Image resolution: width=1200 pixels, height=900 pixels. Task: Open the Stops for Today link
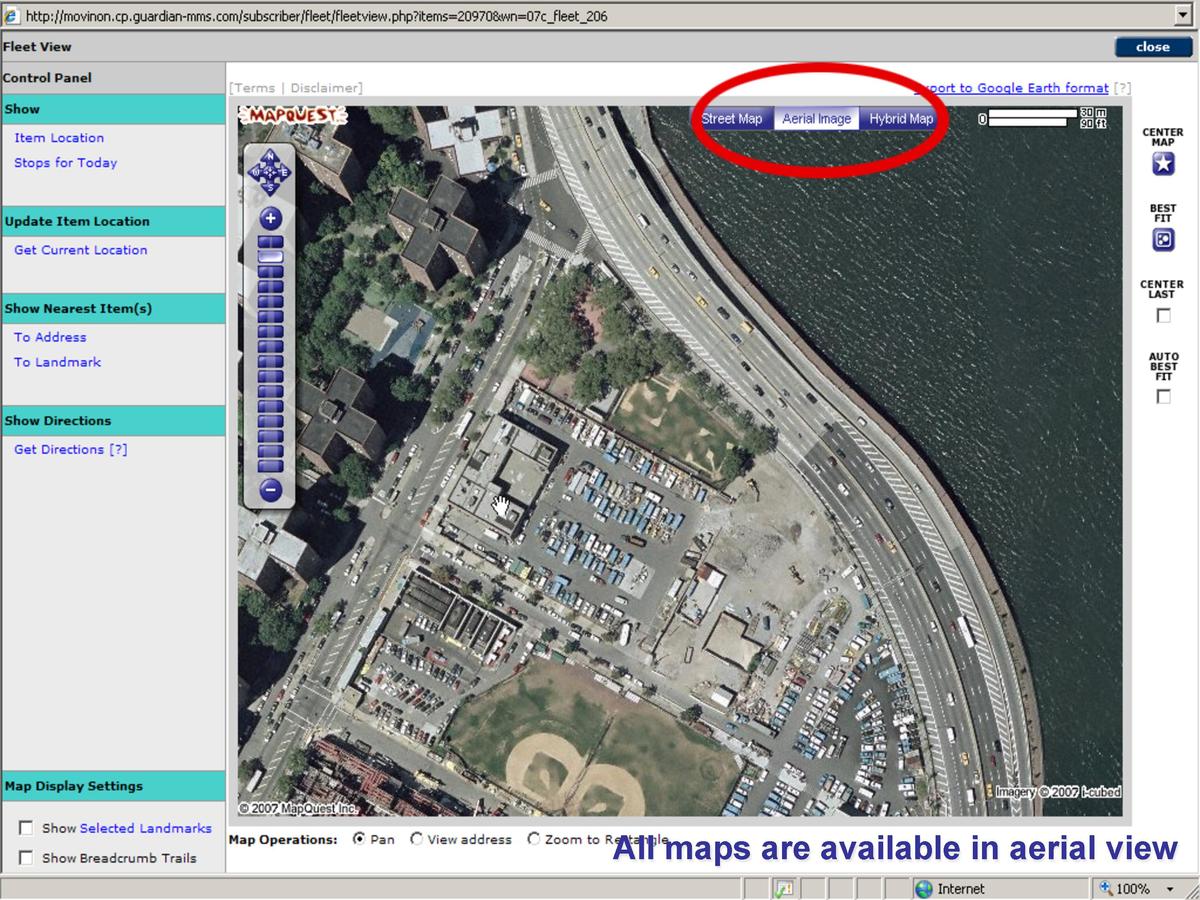(x=65, y=163)
